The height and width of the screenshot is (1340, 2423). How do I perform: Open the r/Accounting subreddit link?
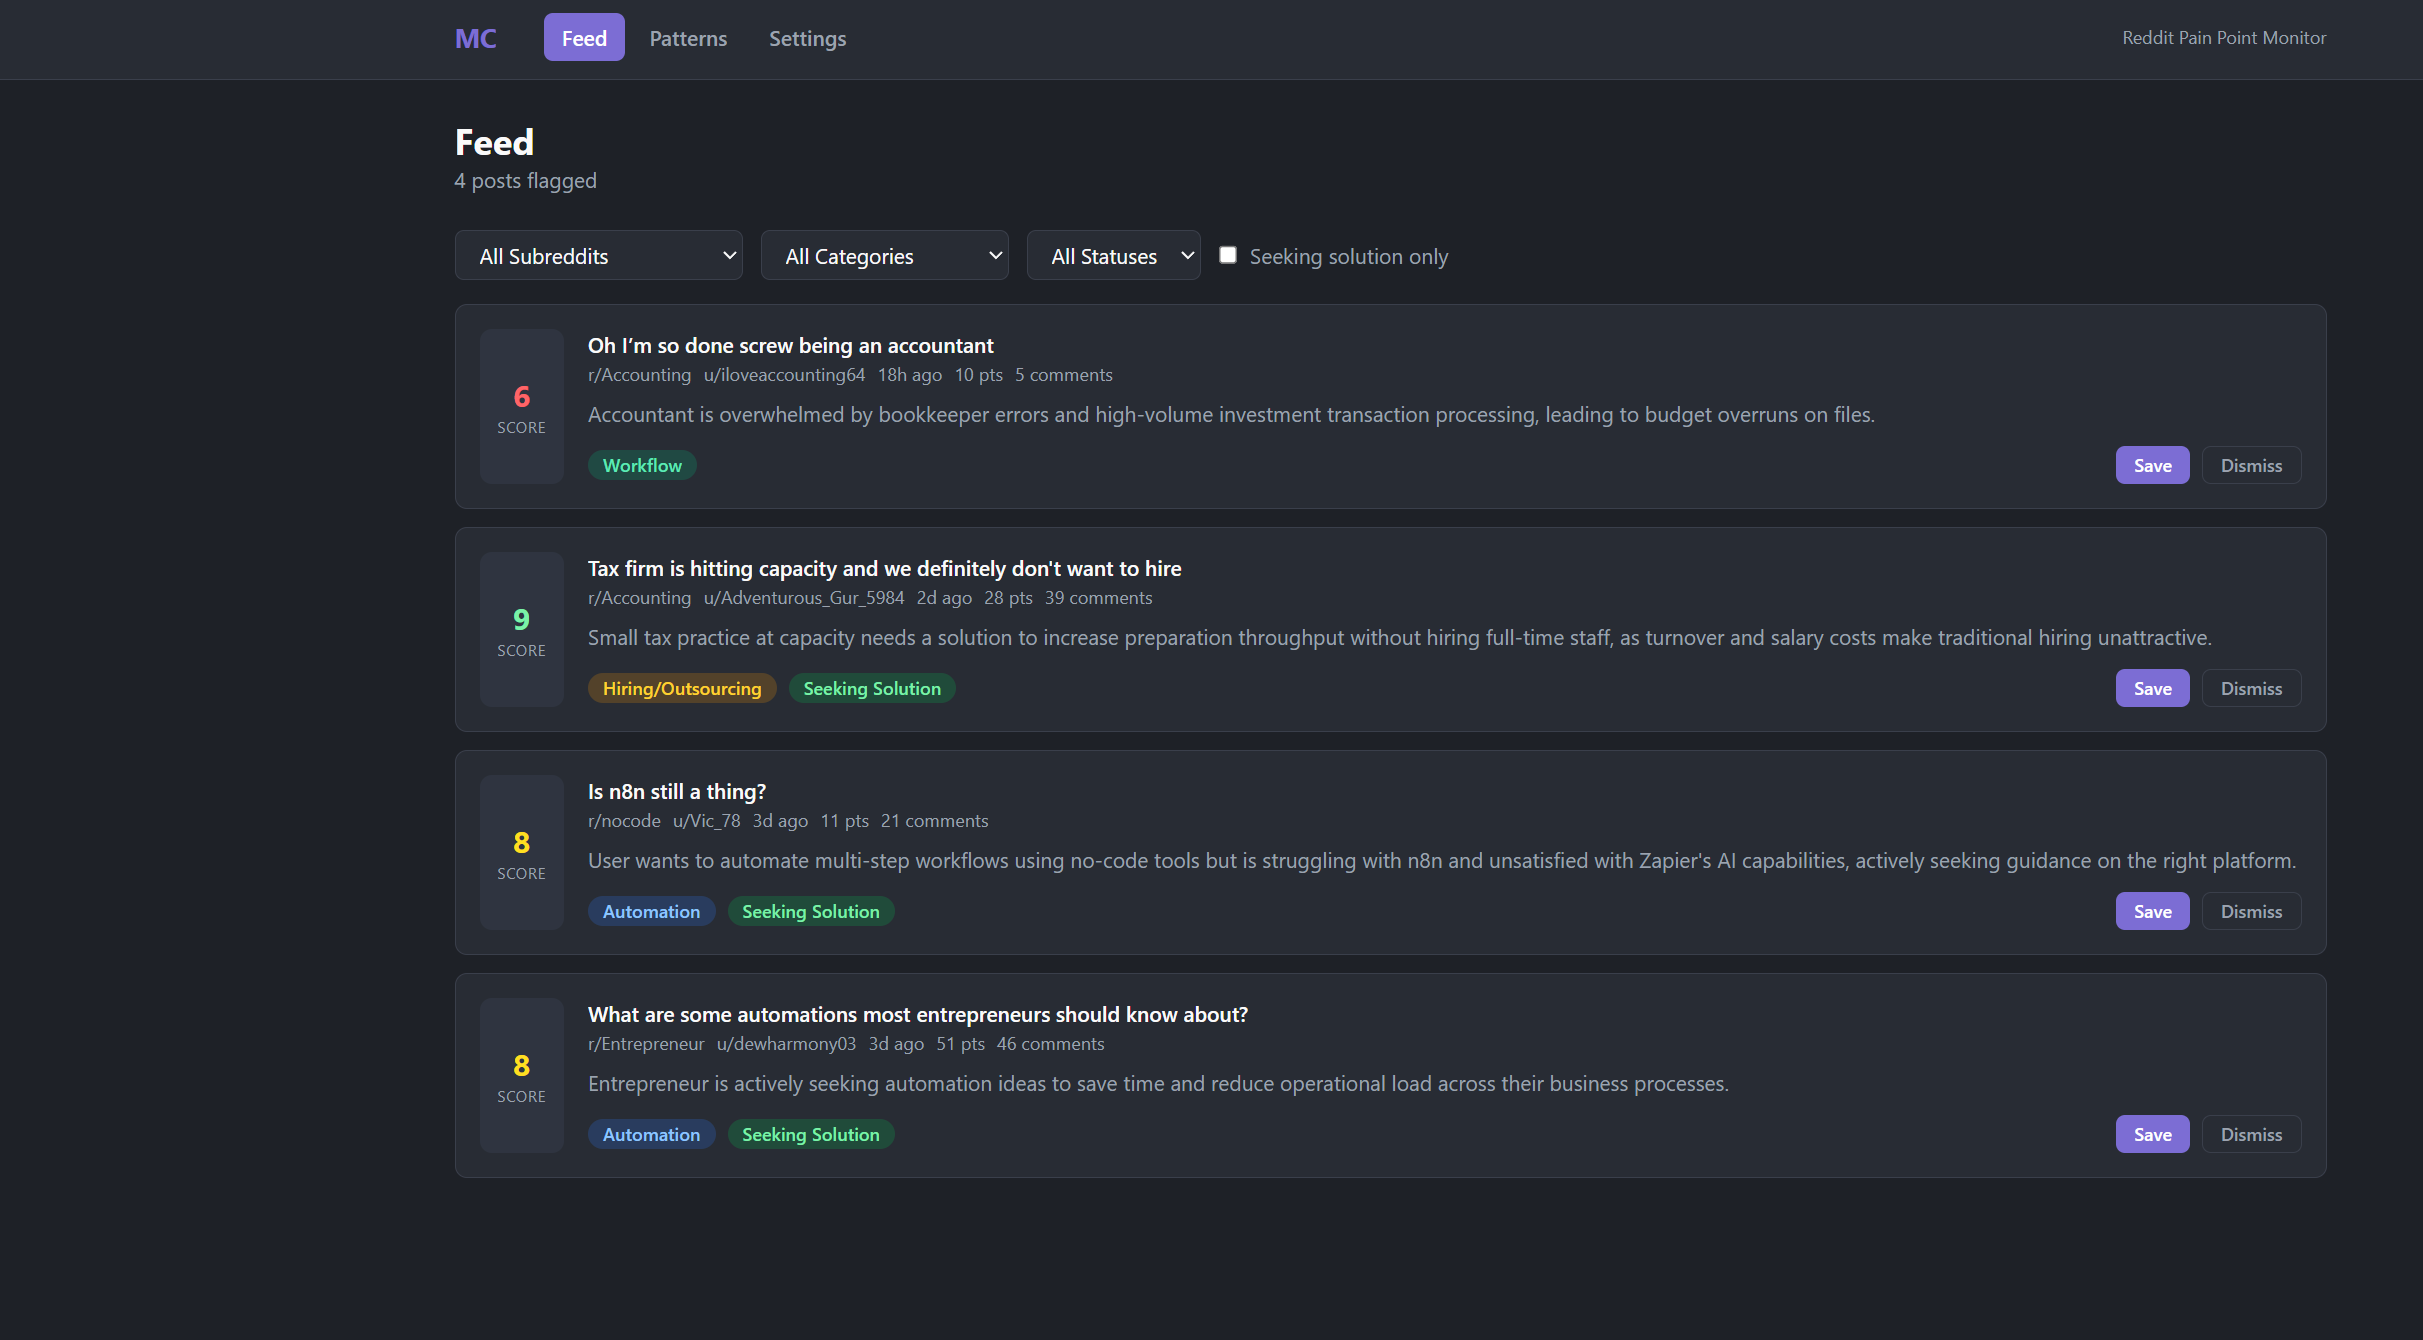[x=639, y=375]
